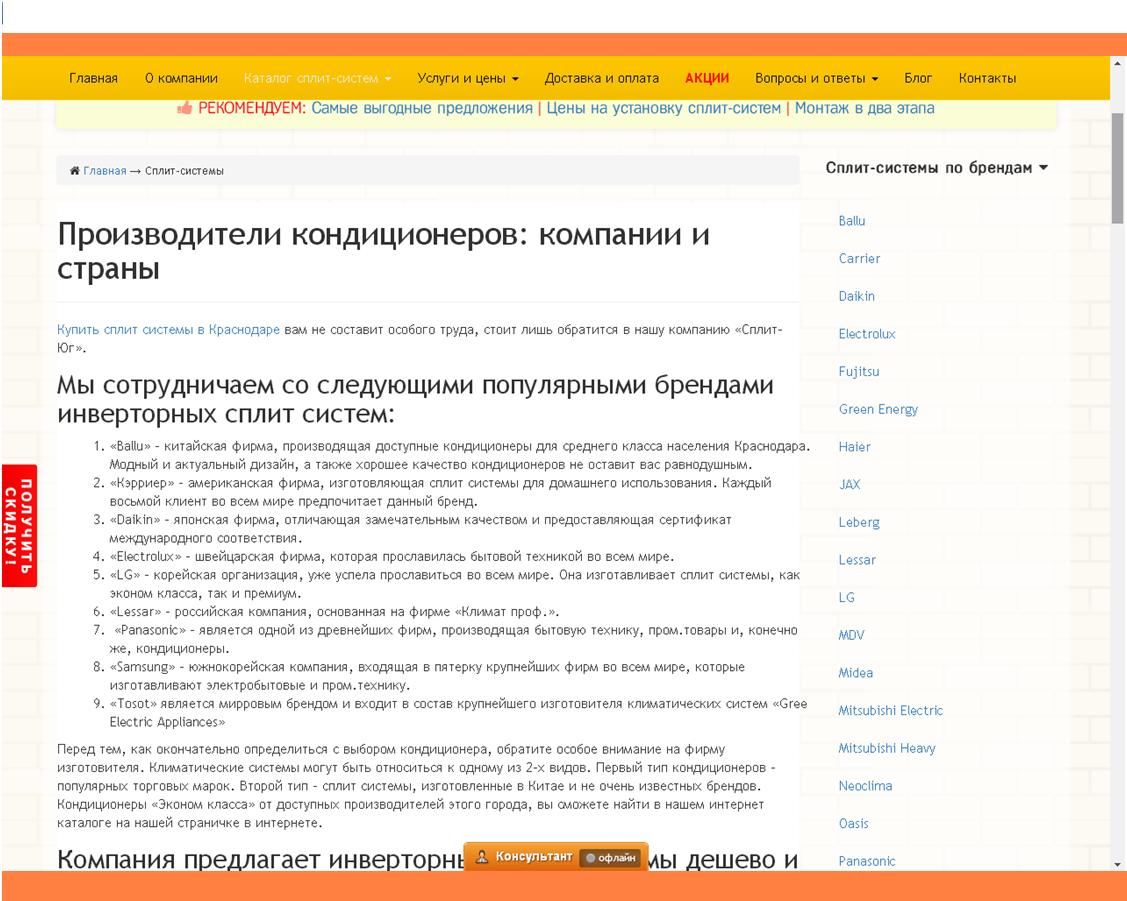Select Panasonic brand link in sidebar
1127x901 pixels.
tap(867, 861)
